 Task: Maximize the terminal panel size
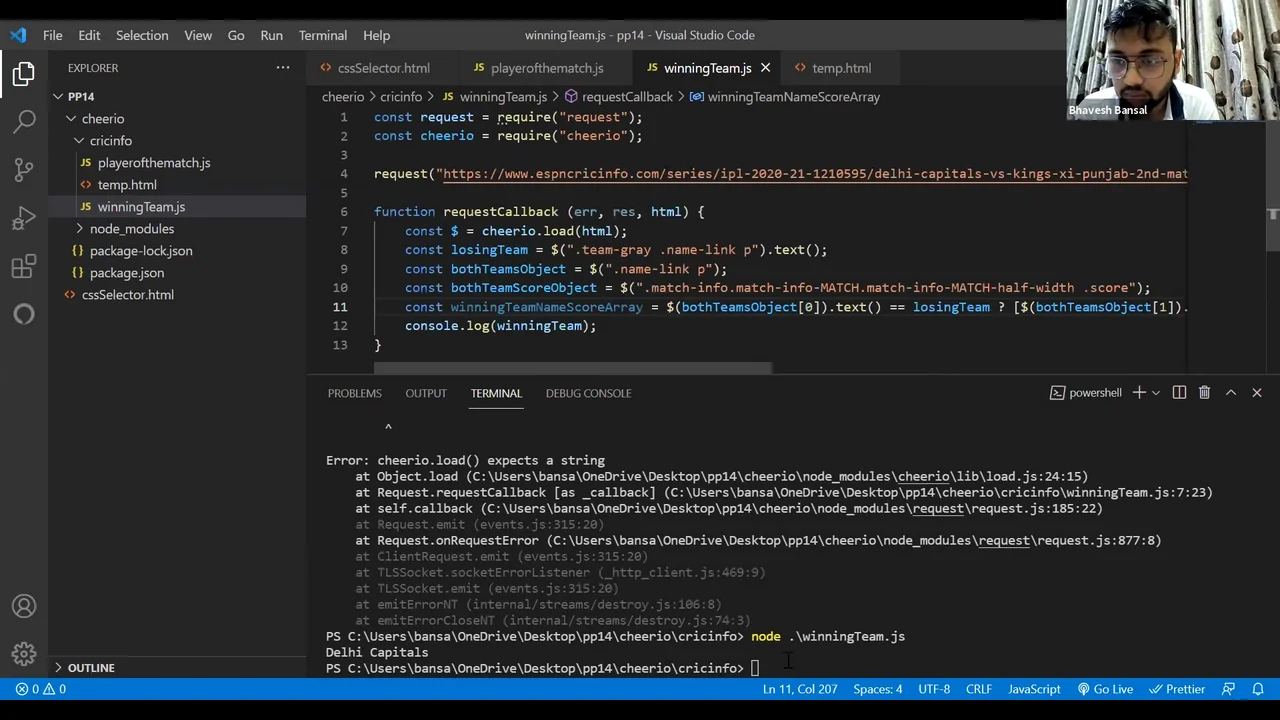click(1231, 393)
